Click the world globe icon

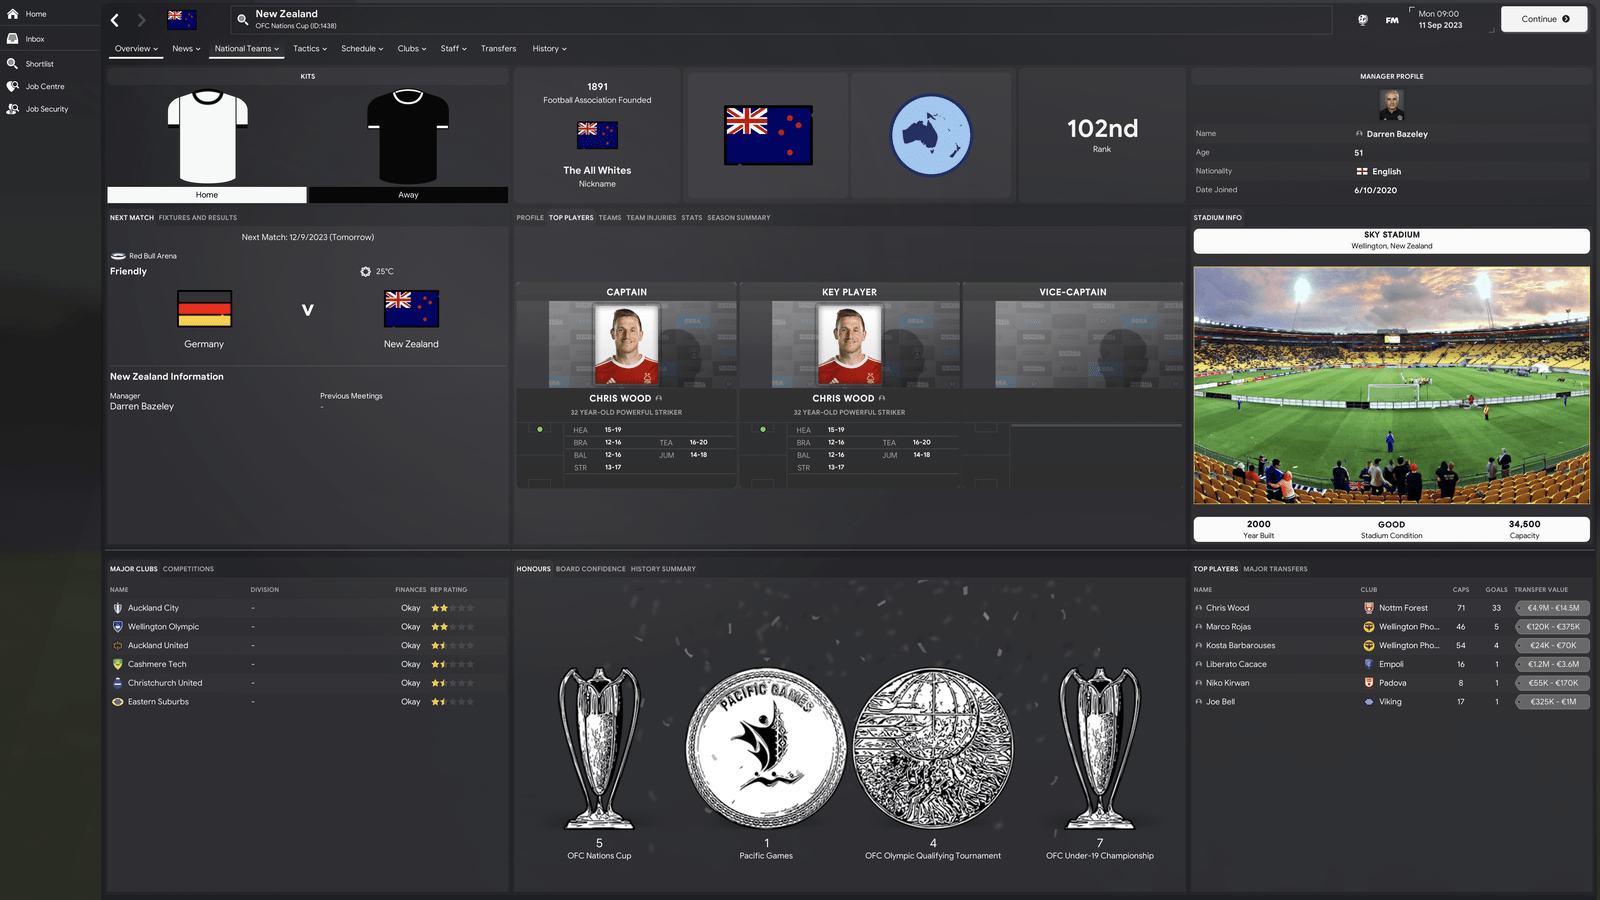pyautogui.click(x=1362, y=20)
